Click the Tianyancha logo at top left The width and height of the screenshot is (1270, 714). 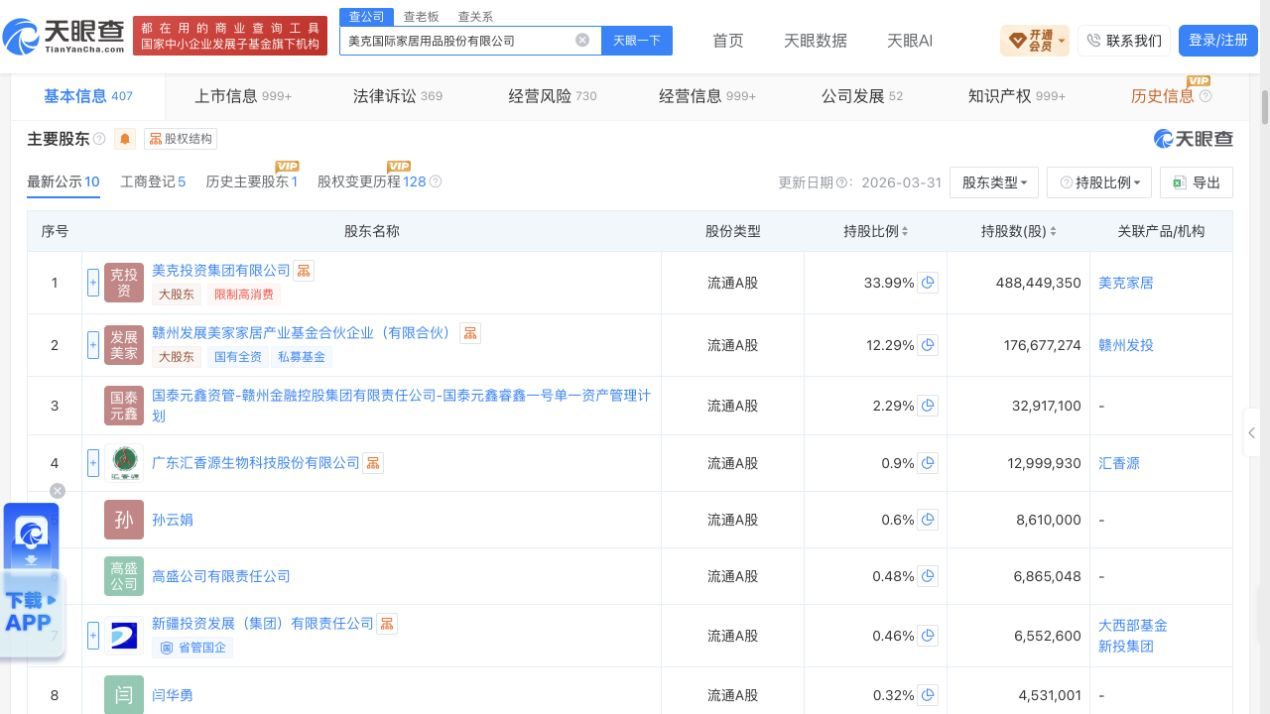pos(64,37)
